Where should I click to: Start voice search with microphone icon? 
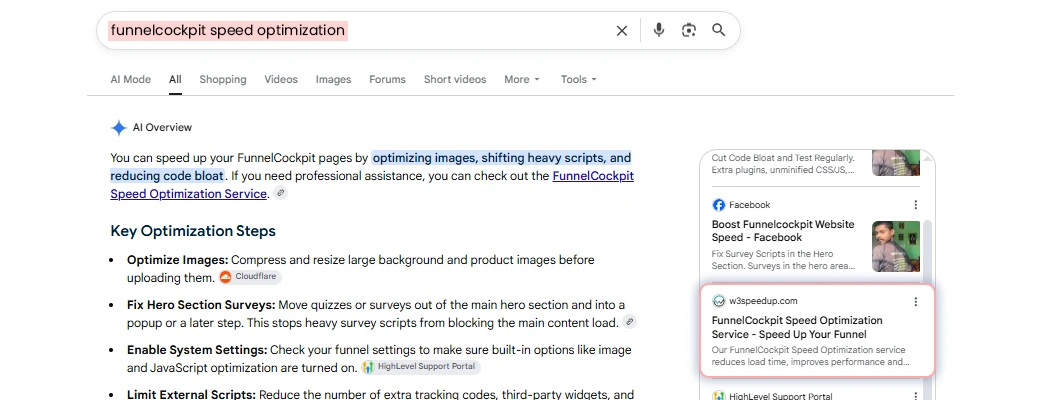(659, 30)
